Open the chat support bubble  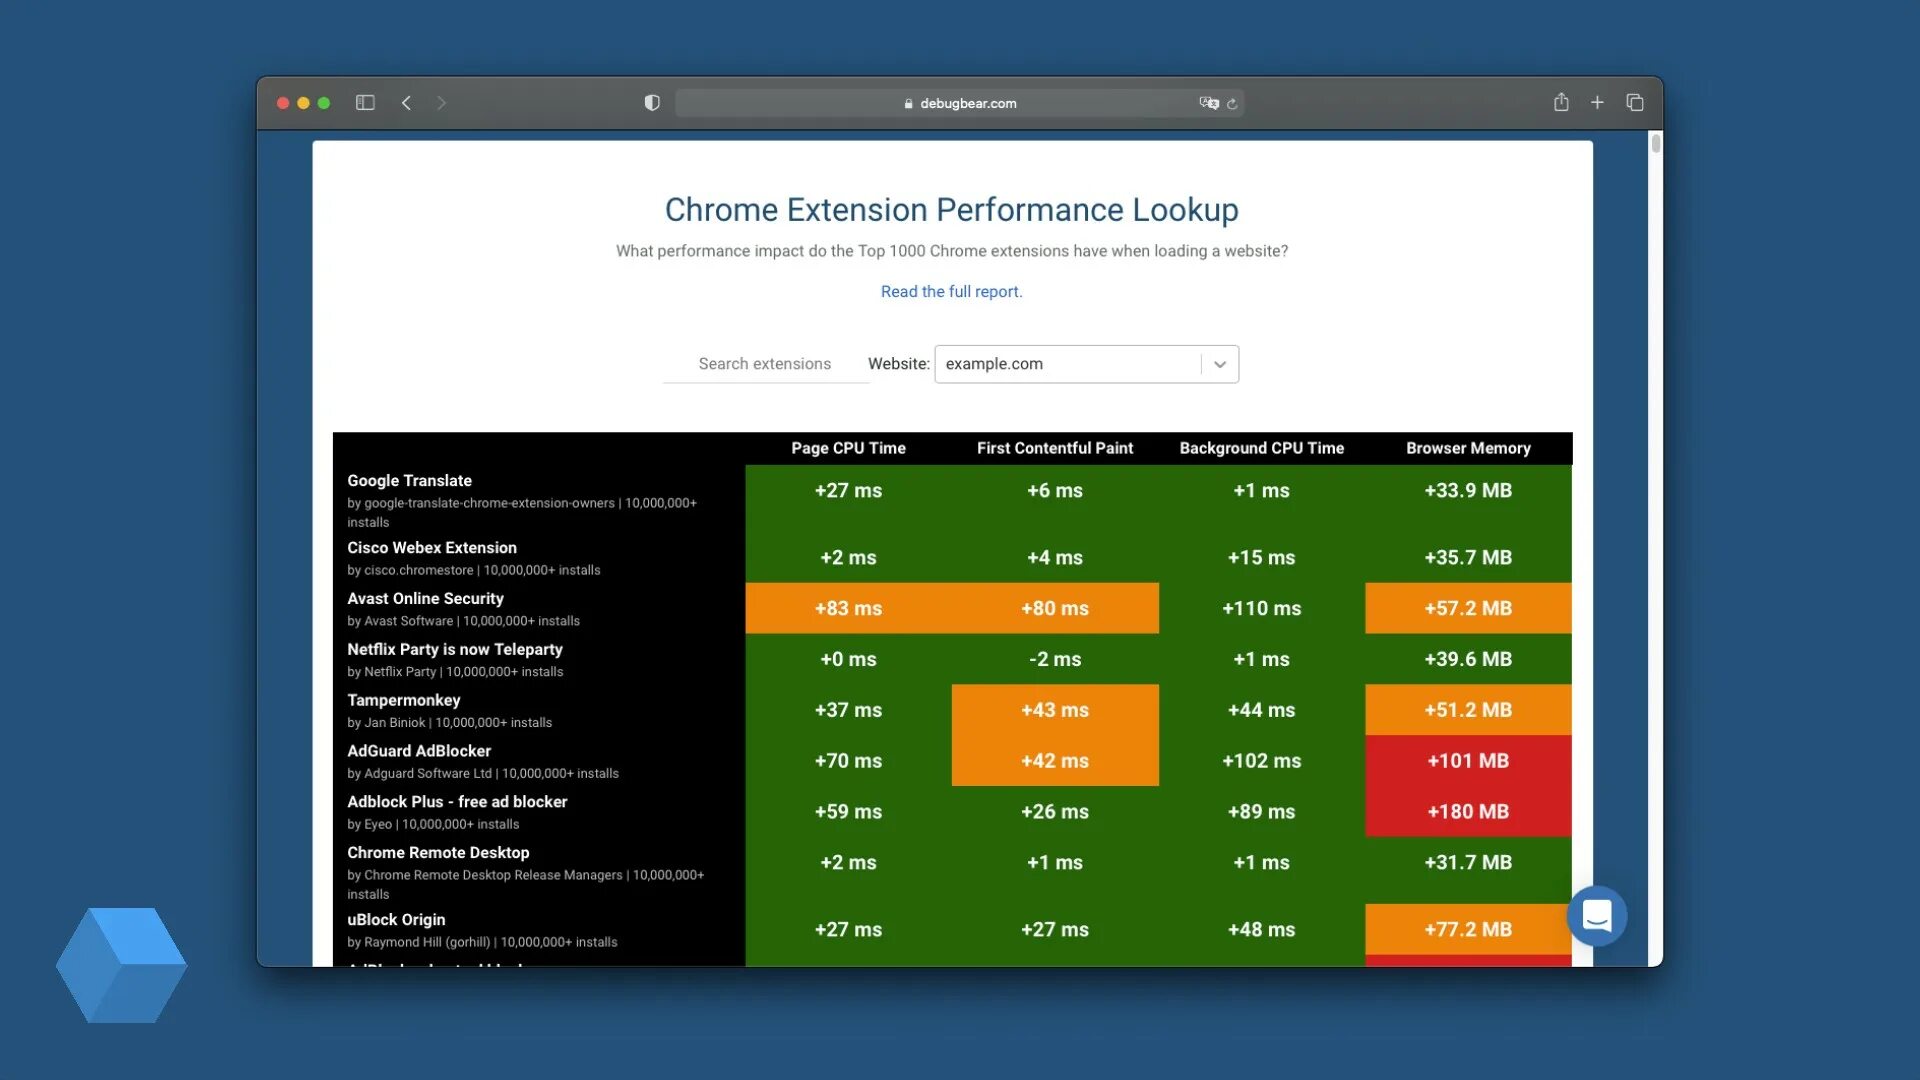point(1597,916)
